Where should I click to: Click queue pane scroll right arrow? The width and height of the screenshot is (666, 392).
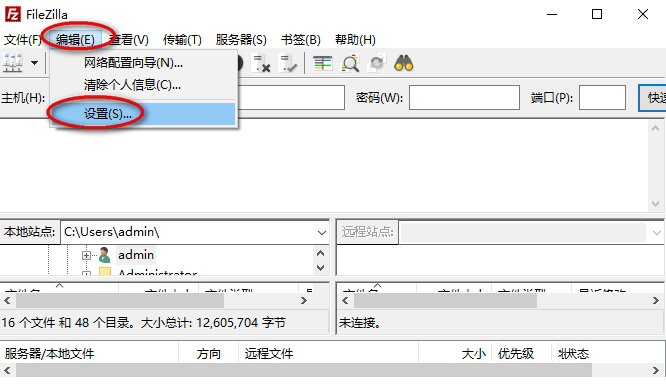(x=656, y=370)
